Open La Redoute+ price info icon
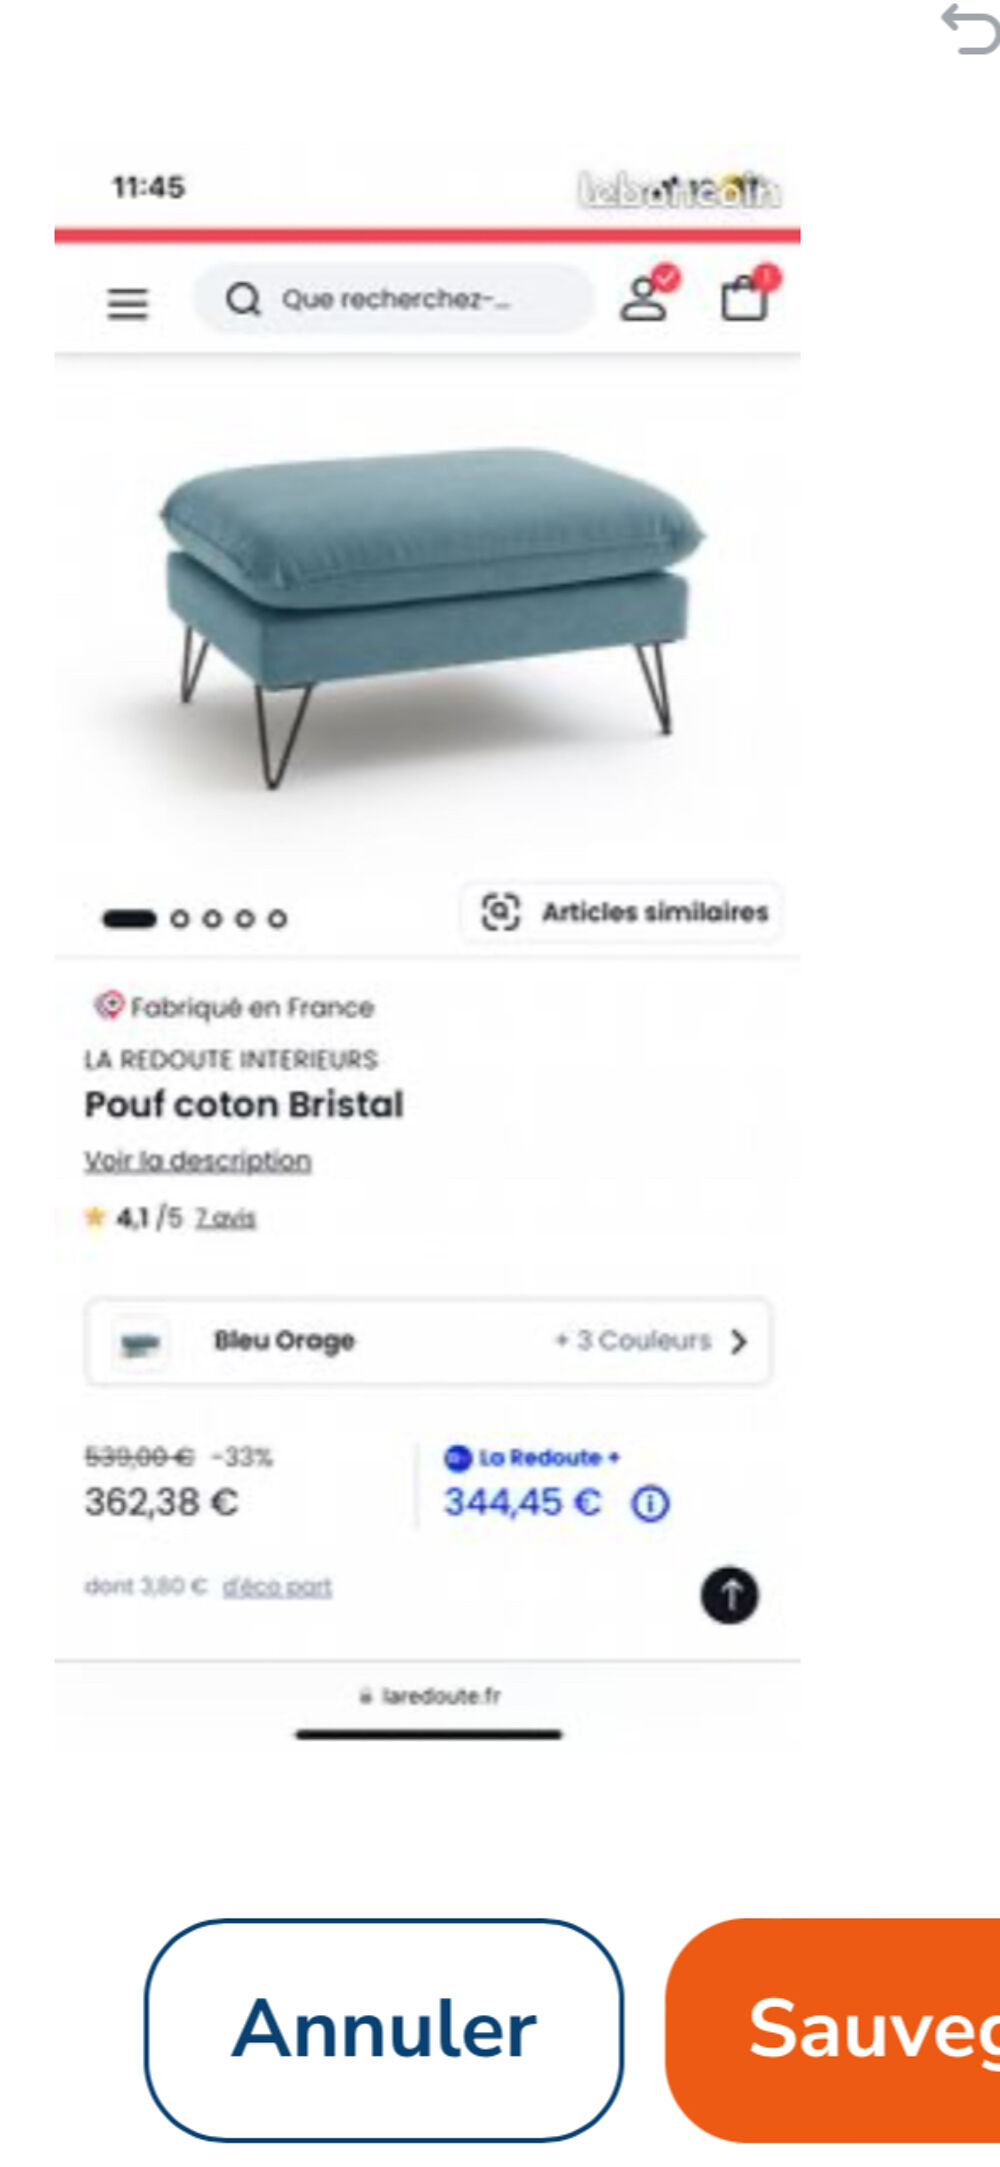The image size is (1000, 2167). [650, 1503]
